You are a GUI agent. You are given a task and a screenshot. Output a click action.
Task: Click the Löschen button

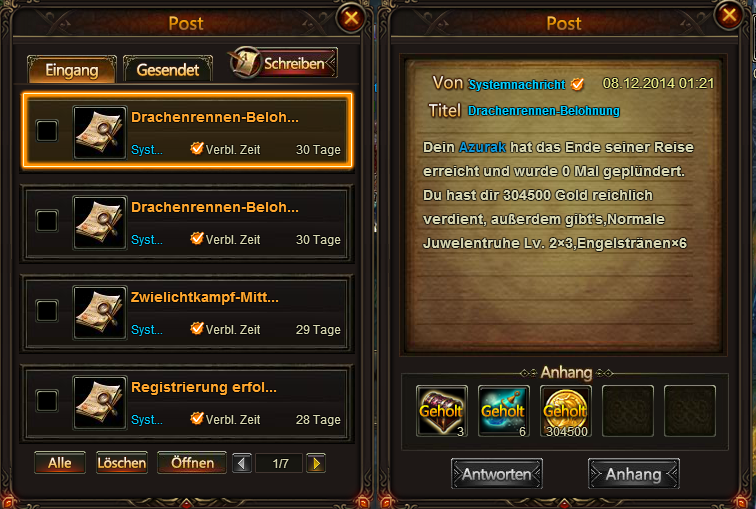122,463
